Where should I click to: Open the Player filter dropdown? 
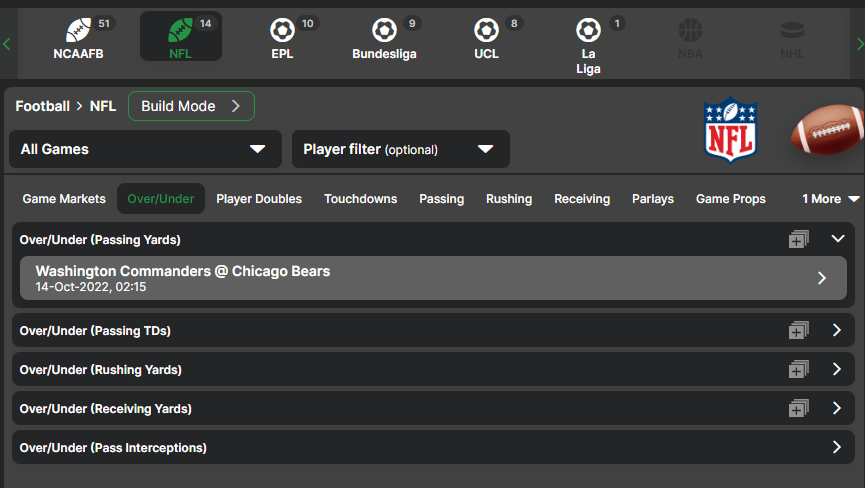click(401, 149)
